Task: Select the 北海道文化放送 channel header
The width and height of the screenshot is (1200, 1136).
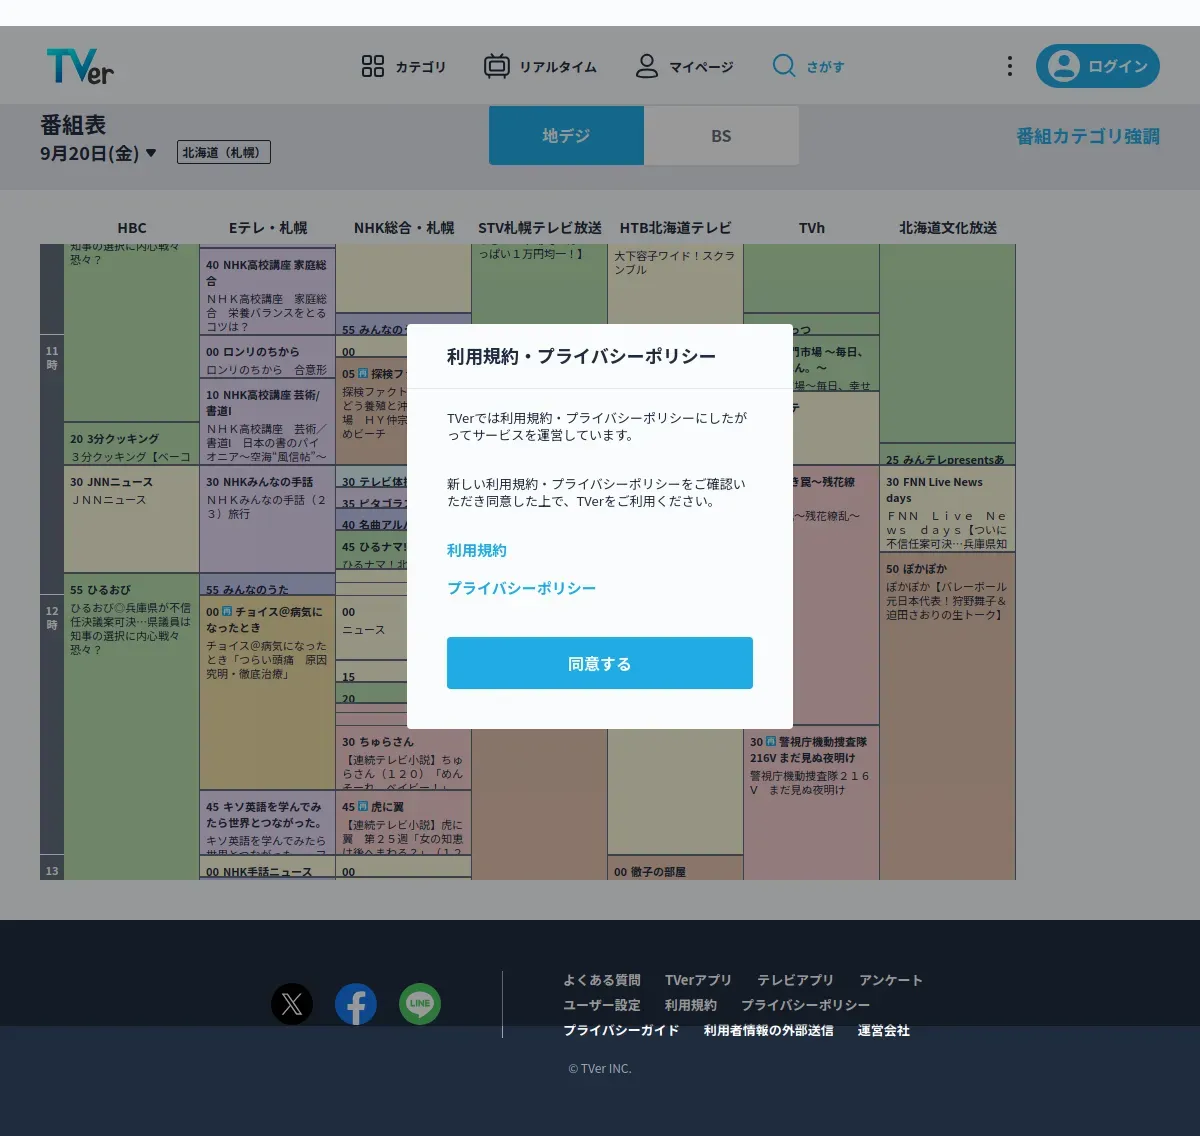Action: pos(948,228)
